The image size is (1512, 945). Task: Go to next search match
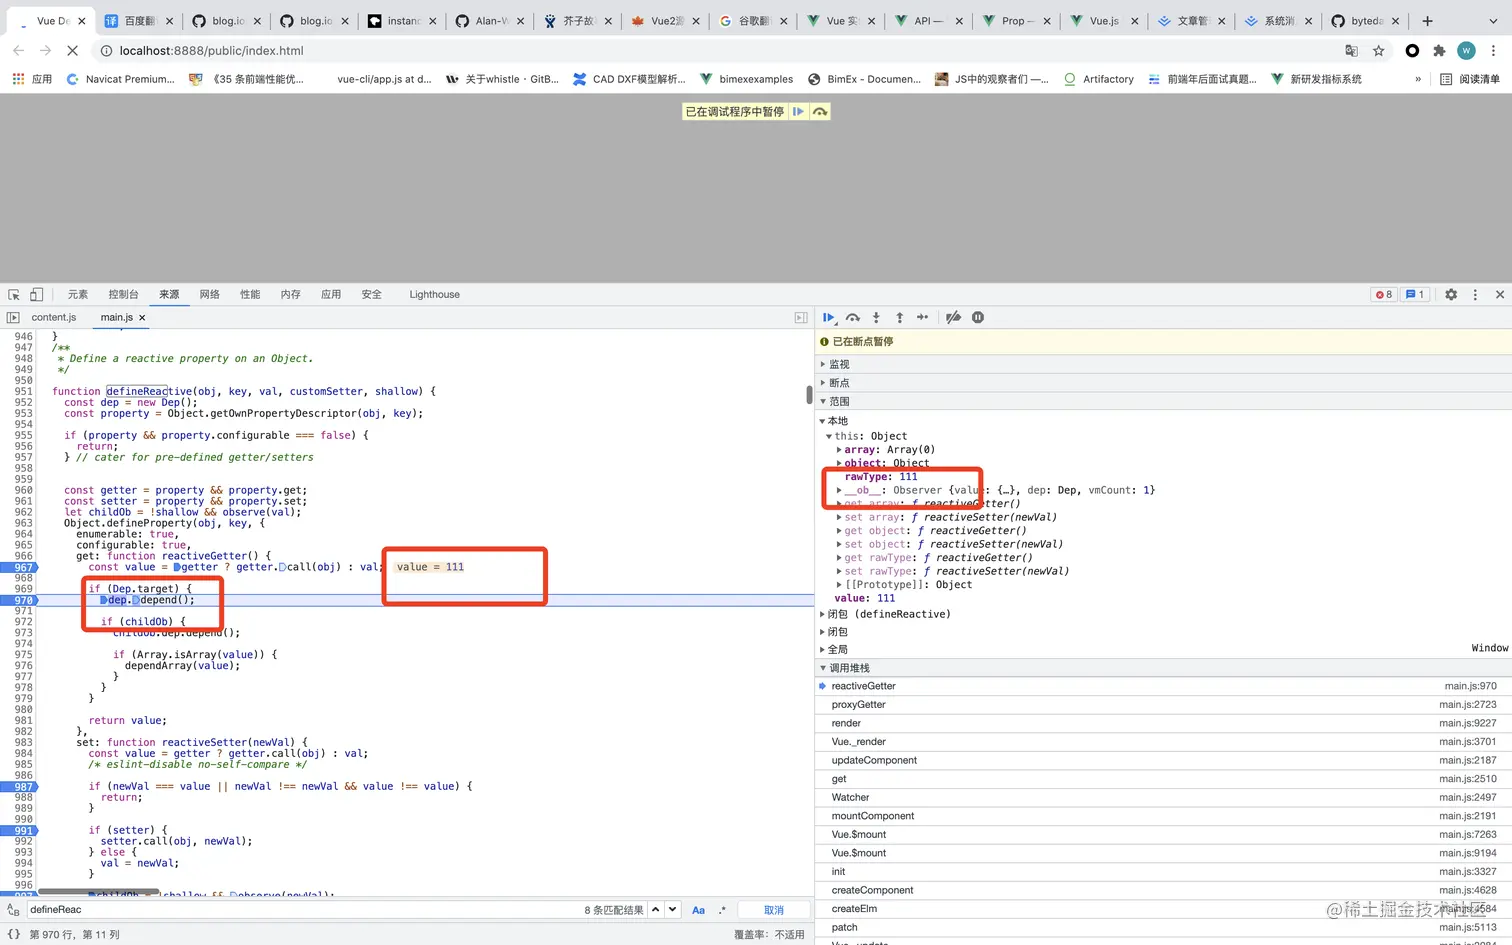673,910
